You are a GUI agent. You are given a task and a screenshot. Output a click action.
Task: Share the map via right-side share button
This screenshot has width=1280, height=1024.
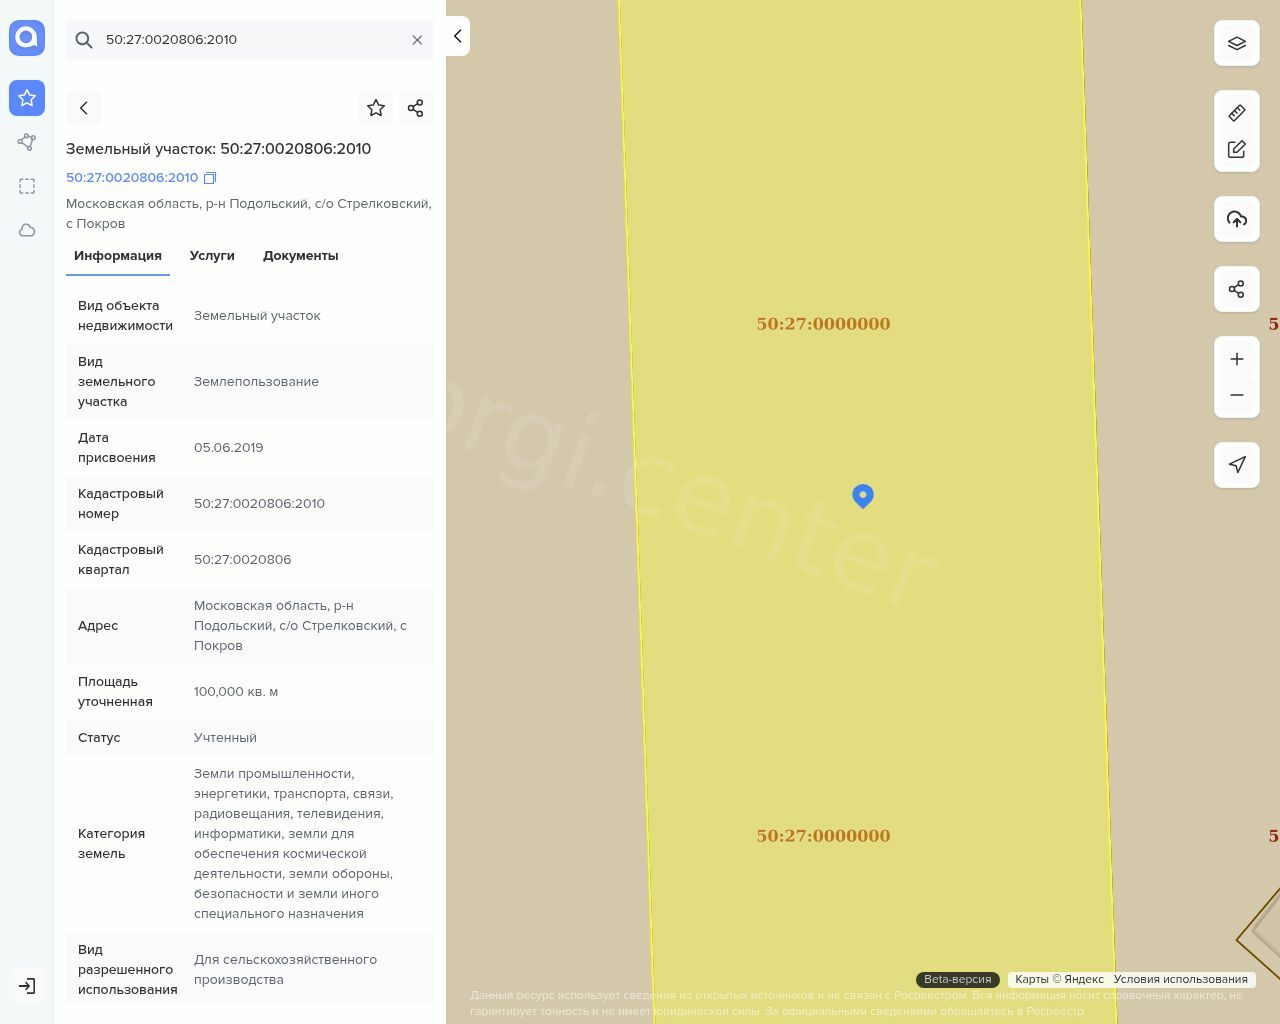point(1237,289)
